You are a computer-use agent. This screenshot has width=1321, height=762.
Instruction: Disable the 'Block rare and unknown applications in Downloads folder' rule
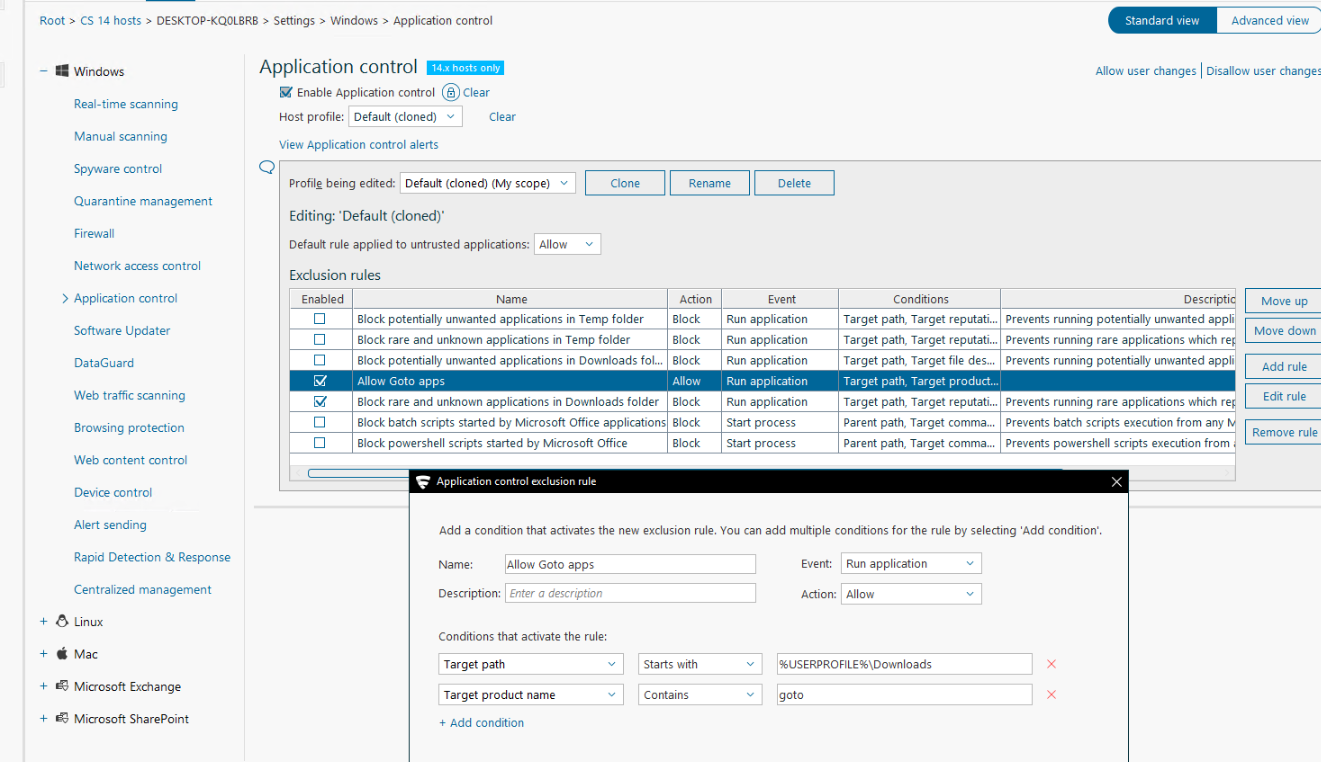click(320, 402)
